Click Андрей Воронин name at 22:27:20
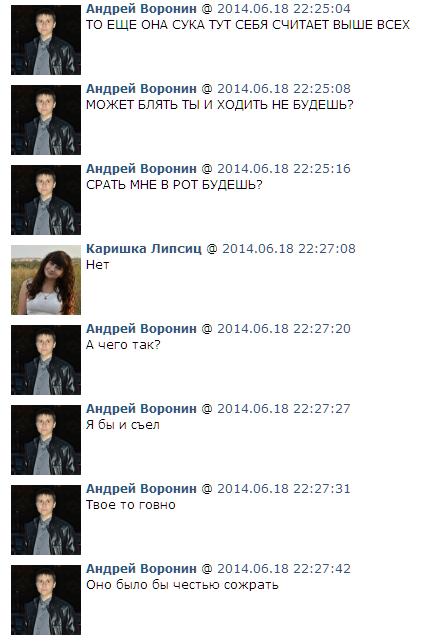Image resolution: width=436 pixels, height=642 pixels. tap(141, 329)
